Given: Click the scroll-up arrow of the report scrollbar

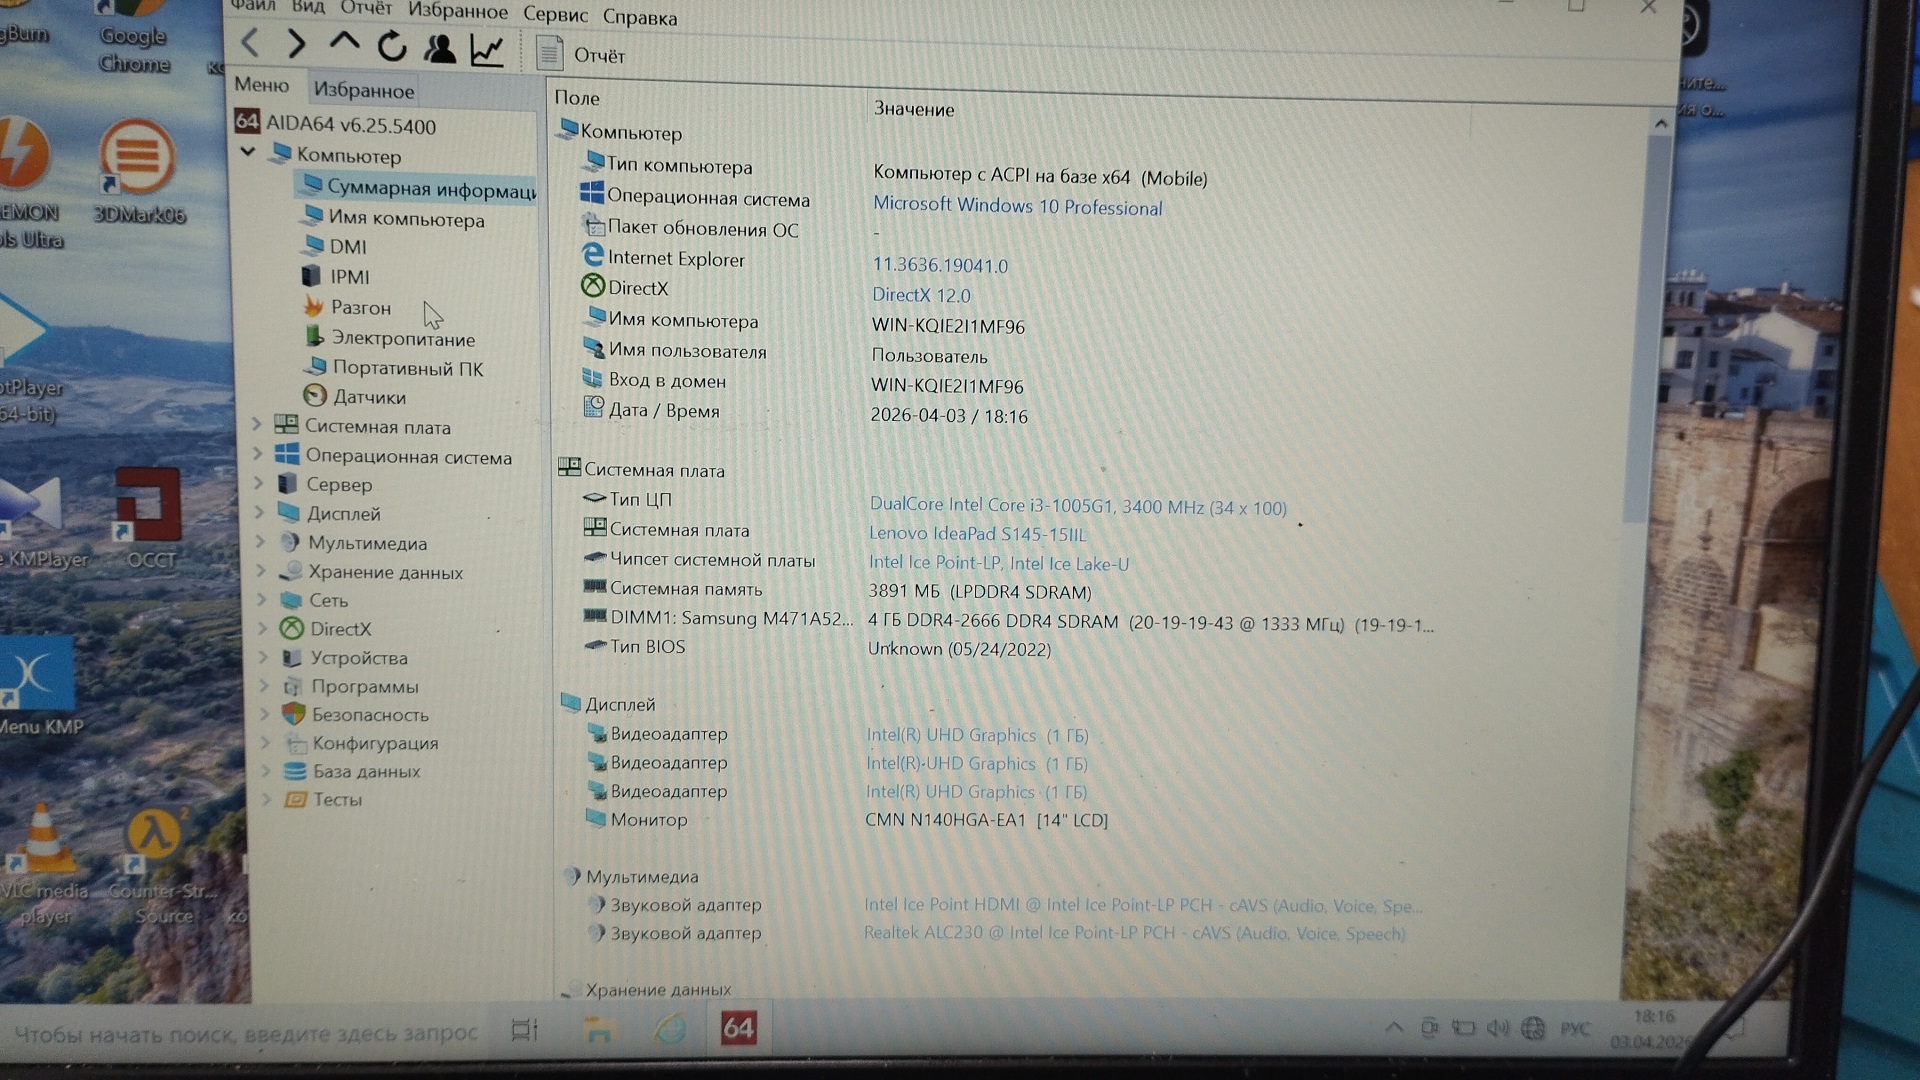Looking at the screenshot, I should point(1661,124).
